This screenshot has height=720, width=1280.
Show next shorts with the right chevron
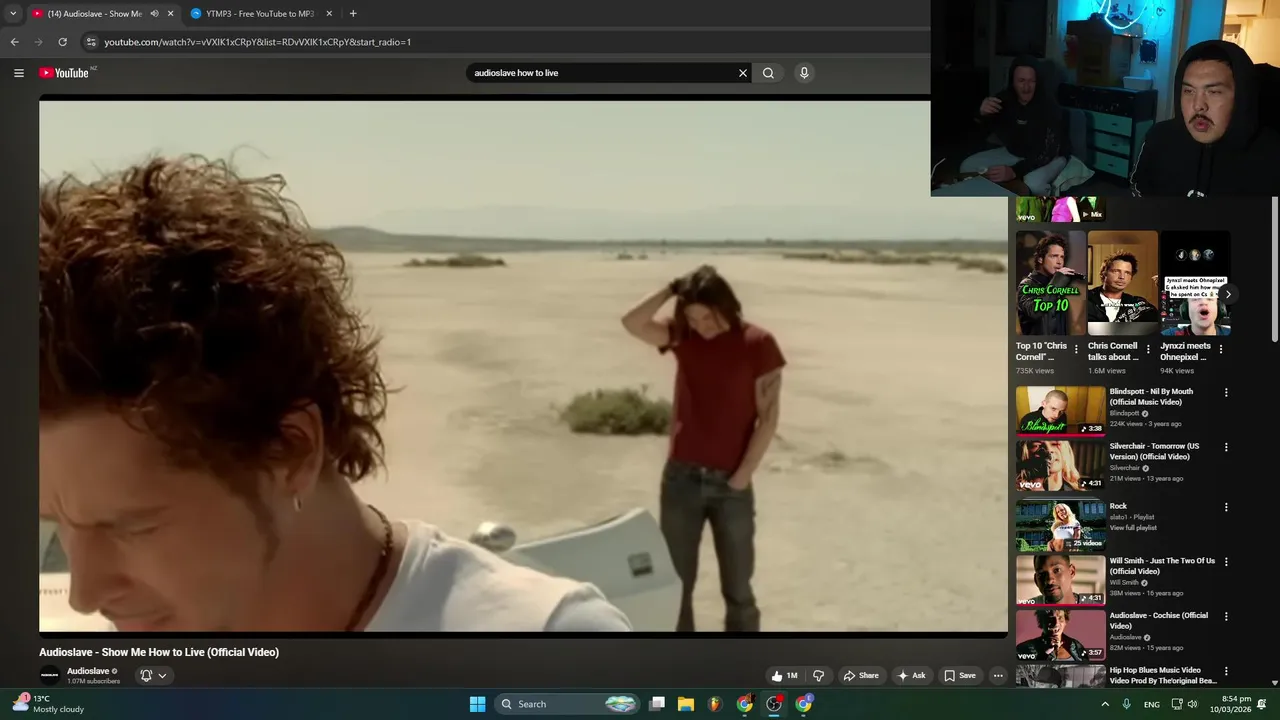point(1228,294)
